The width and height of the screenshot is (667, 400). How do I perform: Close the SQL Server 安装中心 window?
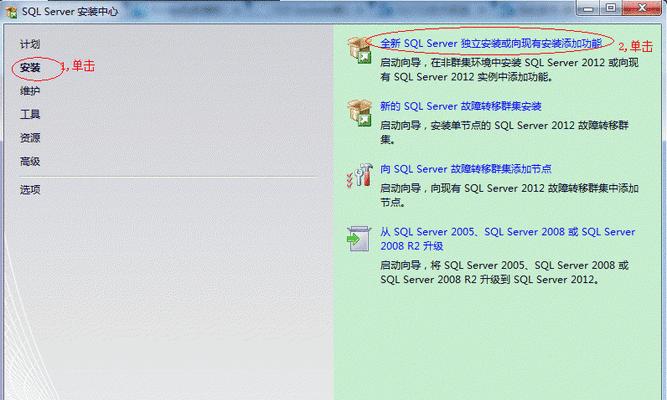(642, 9)
